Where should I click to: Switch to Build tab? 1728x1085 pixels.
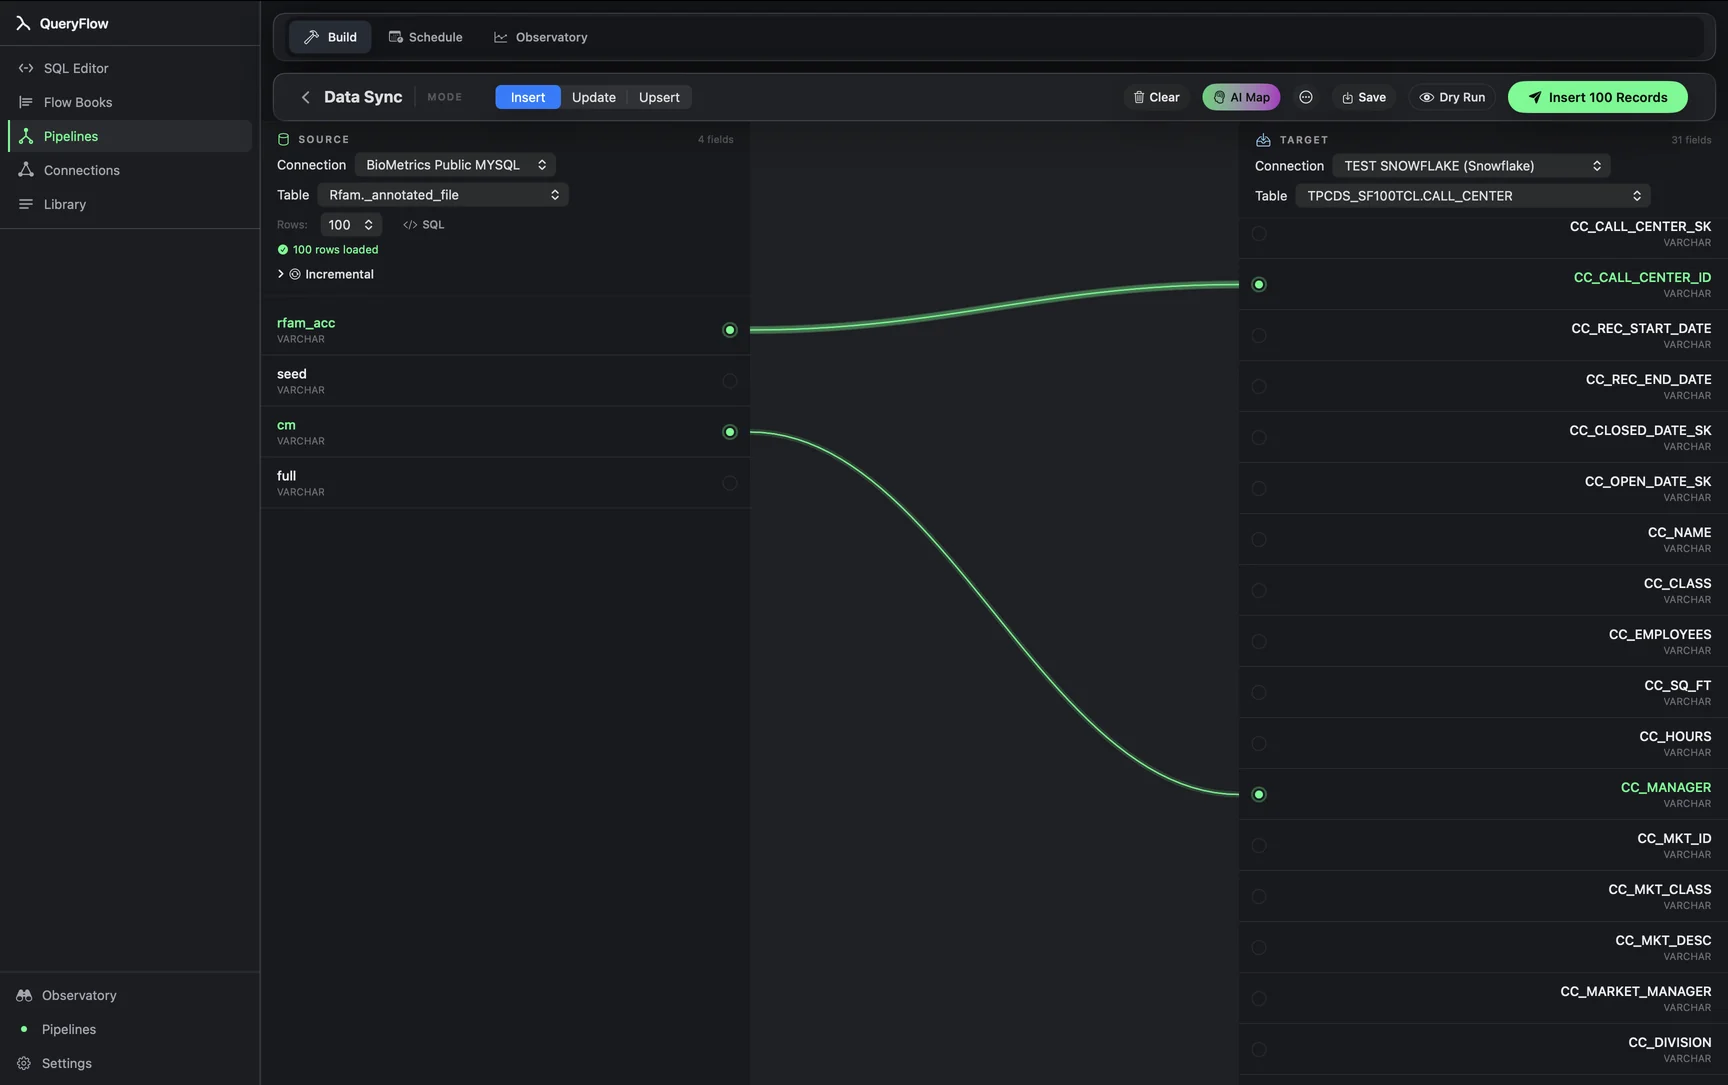[x=330, y=37]
